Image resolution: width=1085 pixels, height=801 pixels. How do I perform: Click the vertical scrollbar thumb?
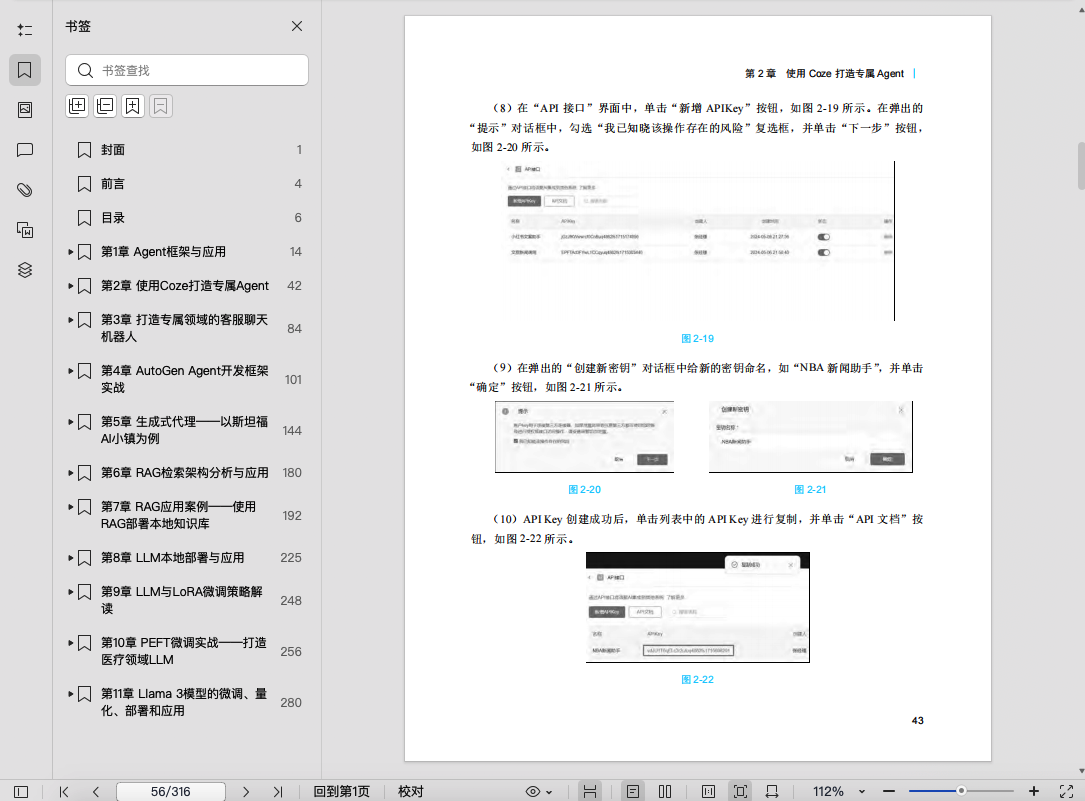(x=1081, y=166)
